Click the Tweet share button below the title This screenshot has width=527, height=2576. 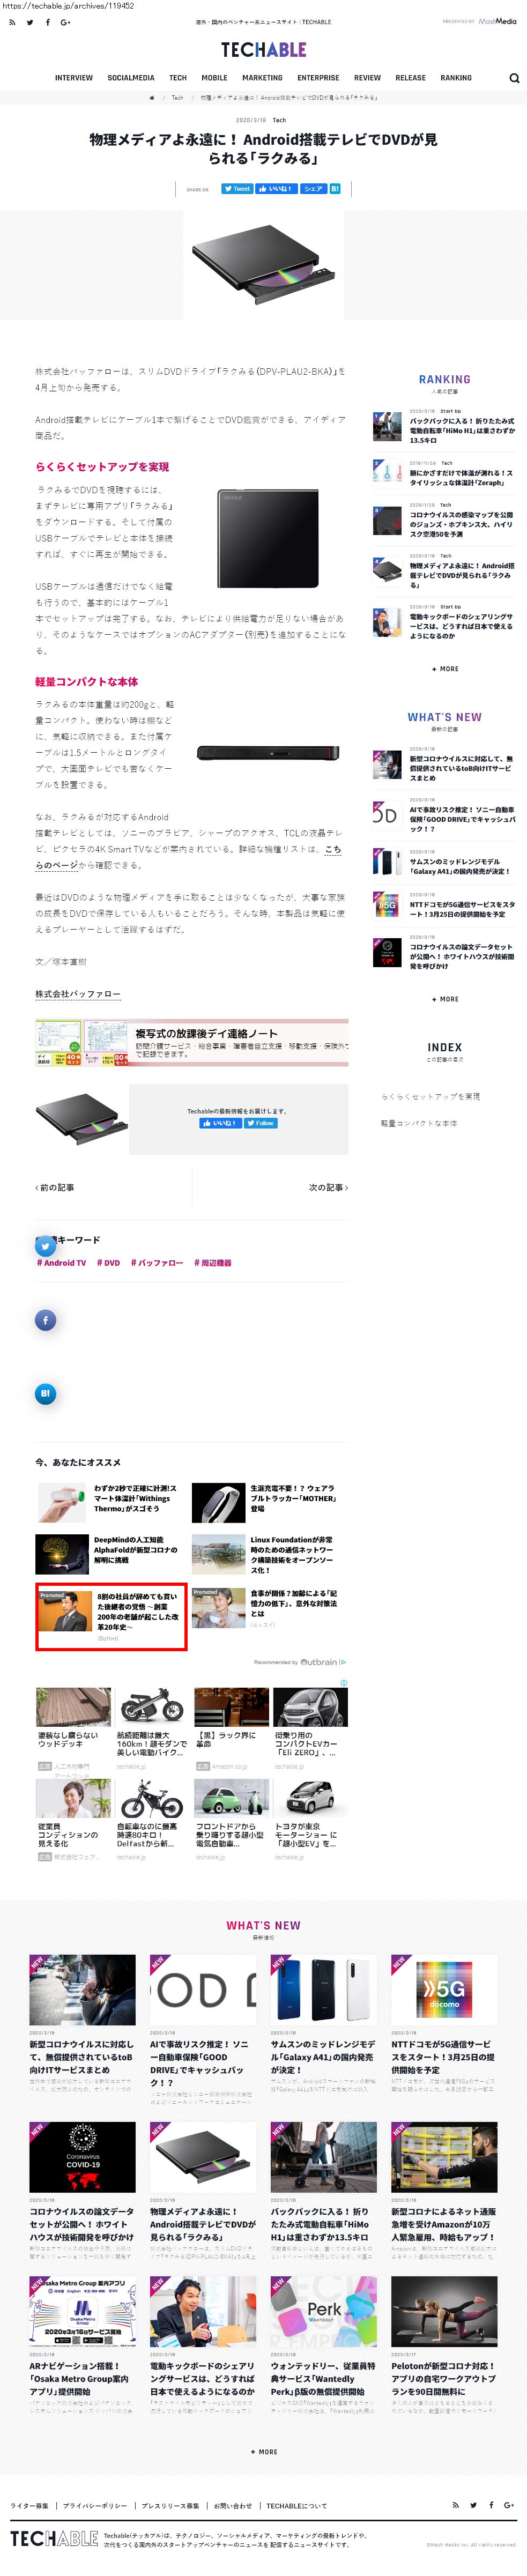(237, 188)
